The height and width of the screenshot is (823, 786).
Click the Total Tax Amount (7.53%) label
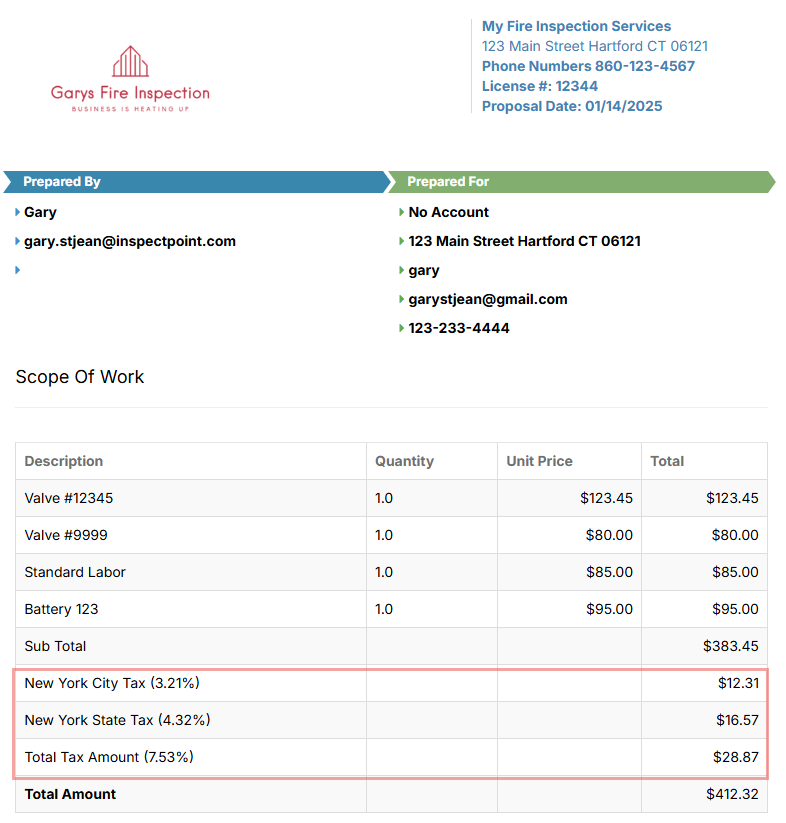coord(109,757)
